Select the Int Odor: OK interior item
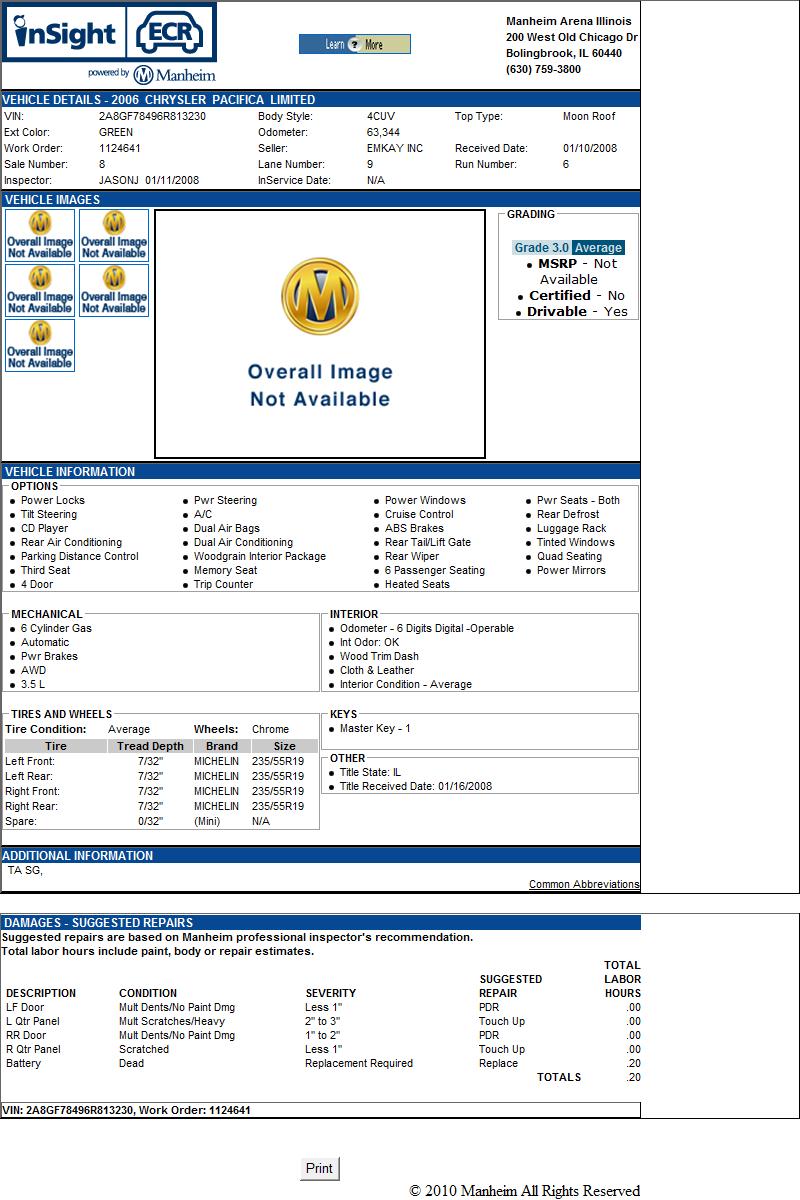 (369, 642)
